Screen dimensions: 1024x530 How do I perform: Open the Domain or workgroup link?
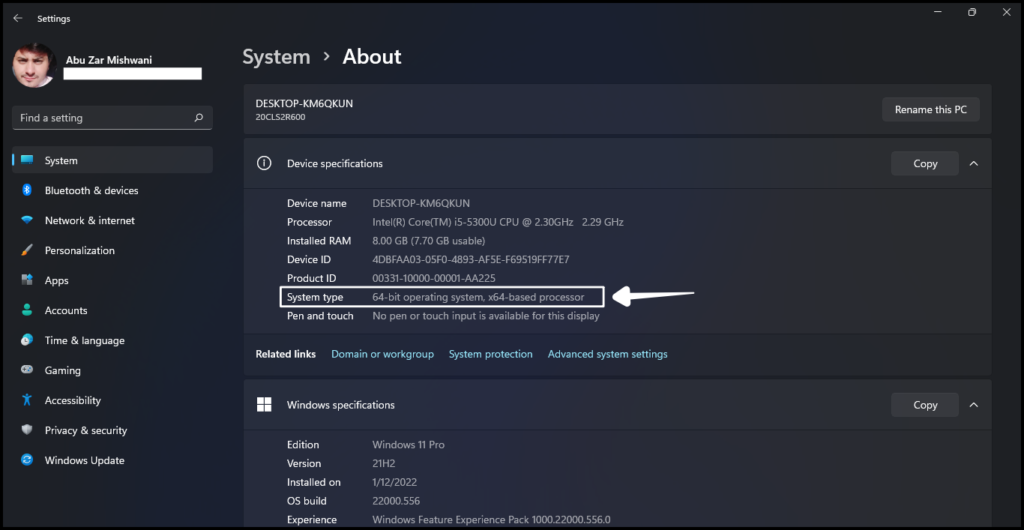[x=383, y=354]
